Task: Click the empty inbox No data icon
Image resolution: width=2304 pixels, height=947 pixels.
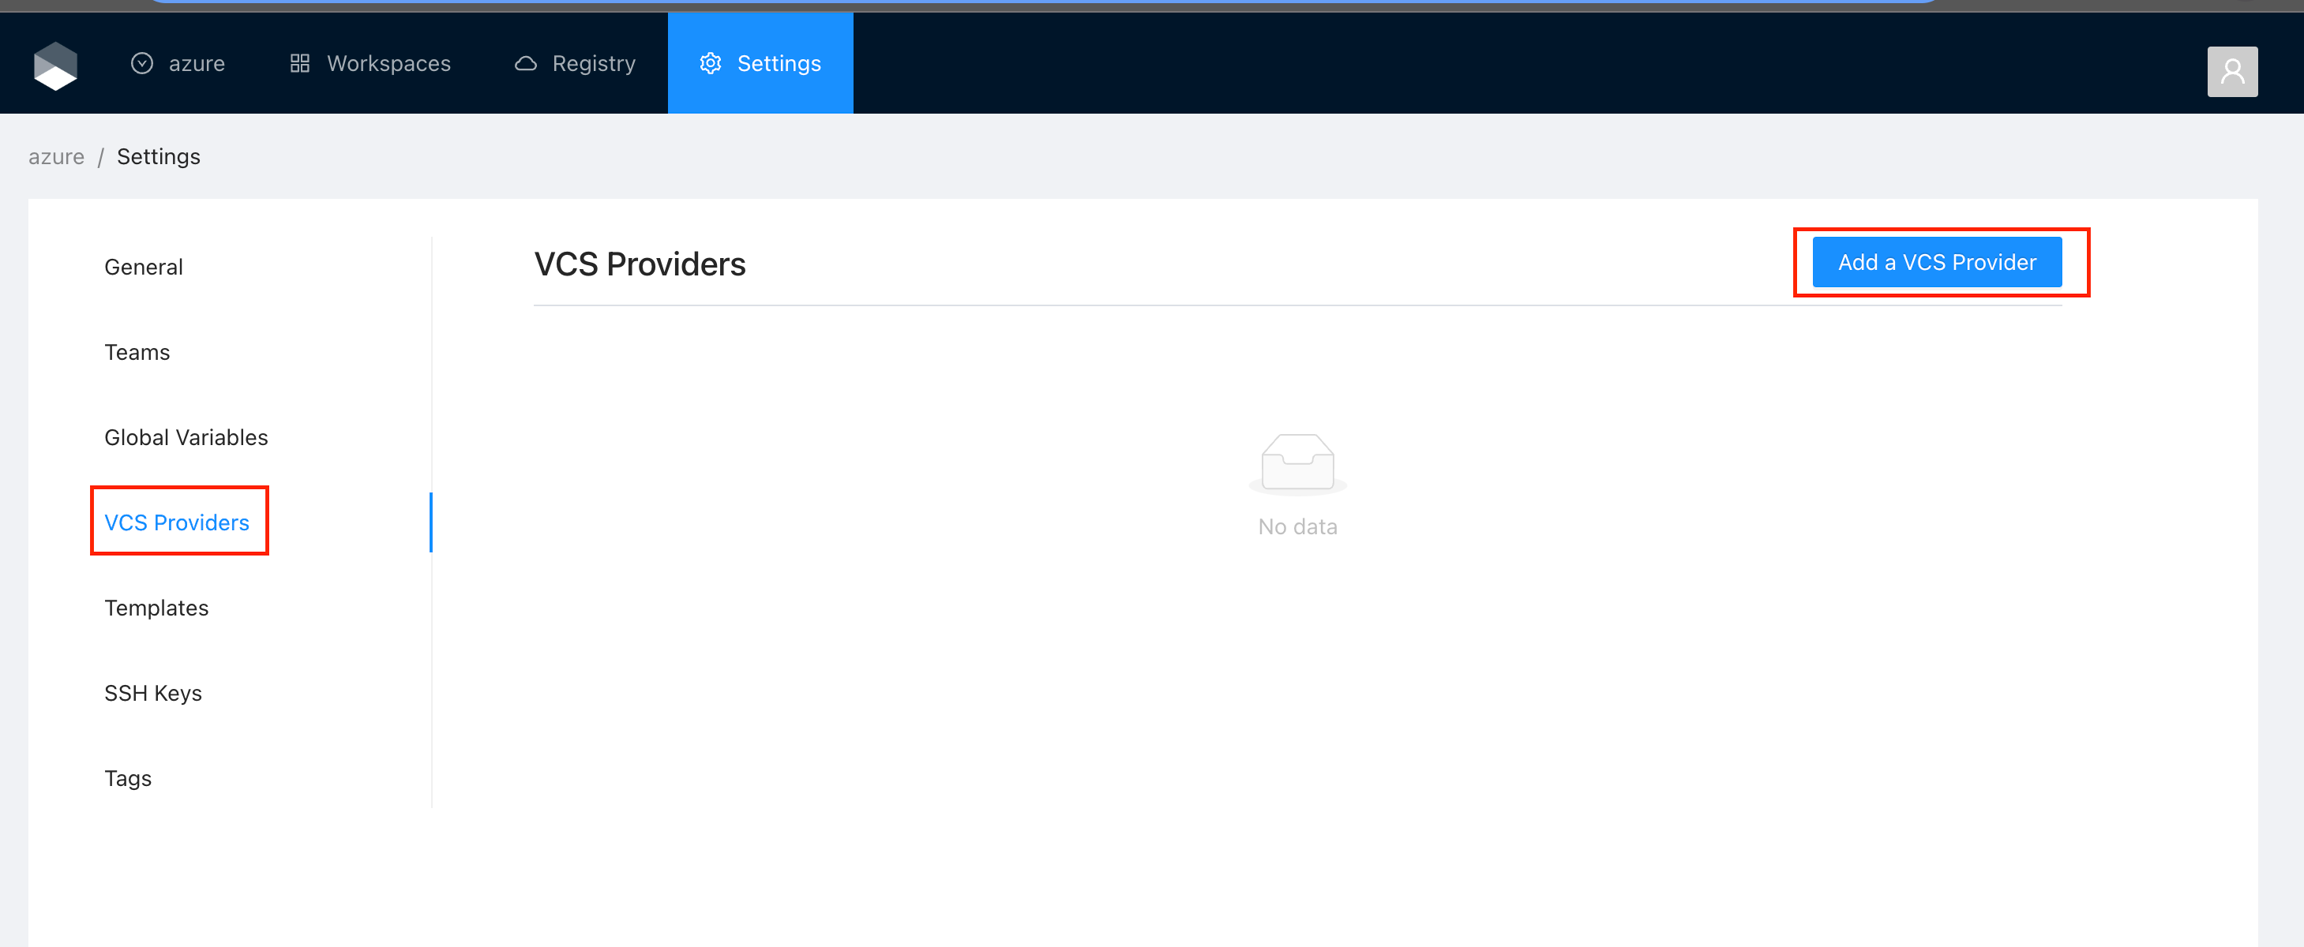Action: (1297, 463)
